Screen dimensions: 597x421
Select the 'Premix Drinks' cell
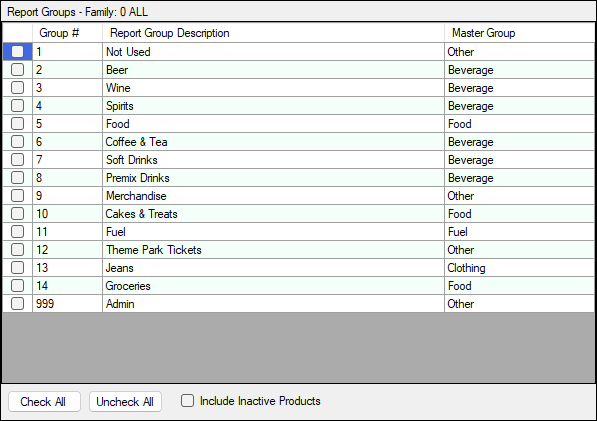tap(273, 177)
